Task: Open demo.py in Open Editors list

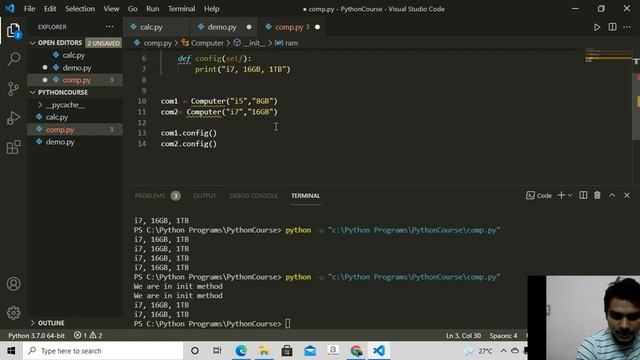Action: [77, 68]
